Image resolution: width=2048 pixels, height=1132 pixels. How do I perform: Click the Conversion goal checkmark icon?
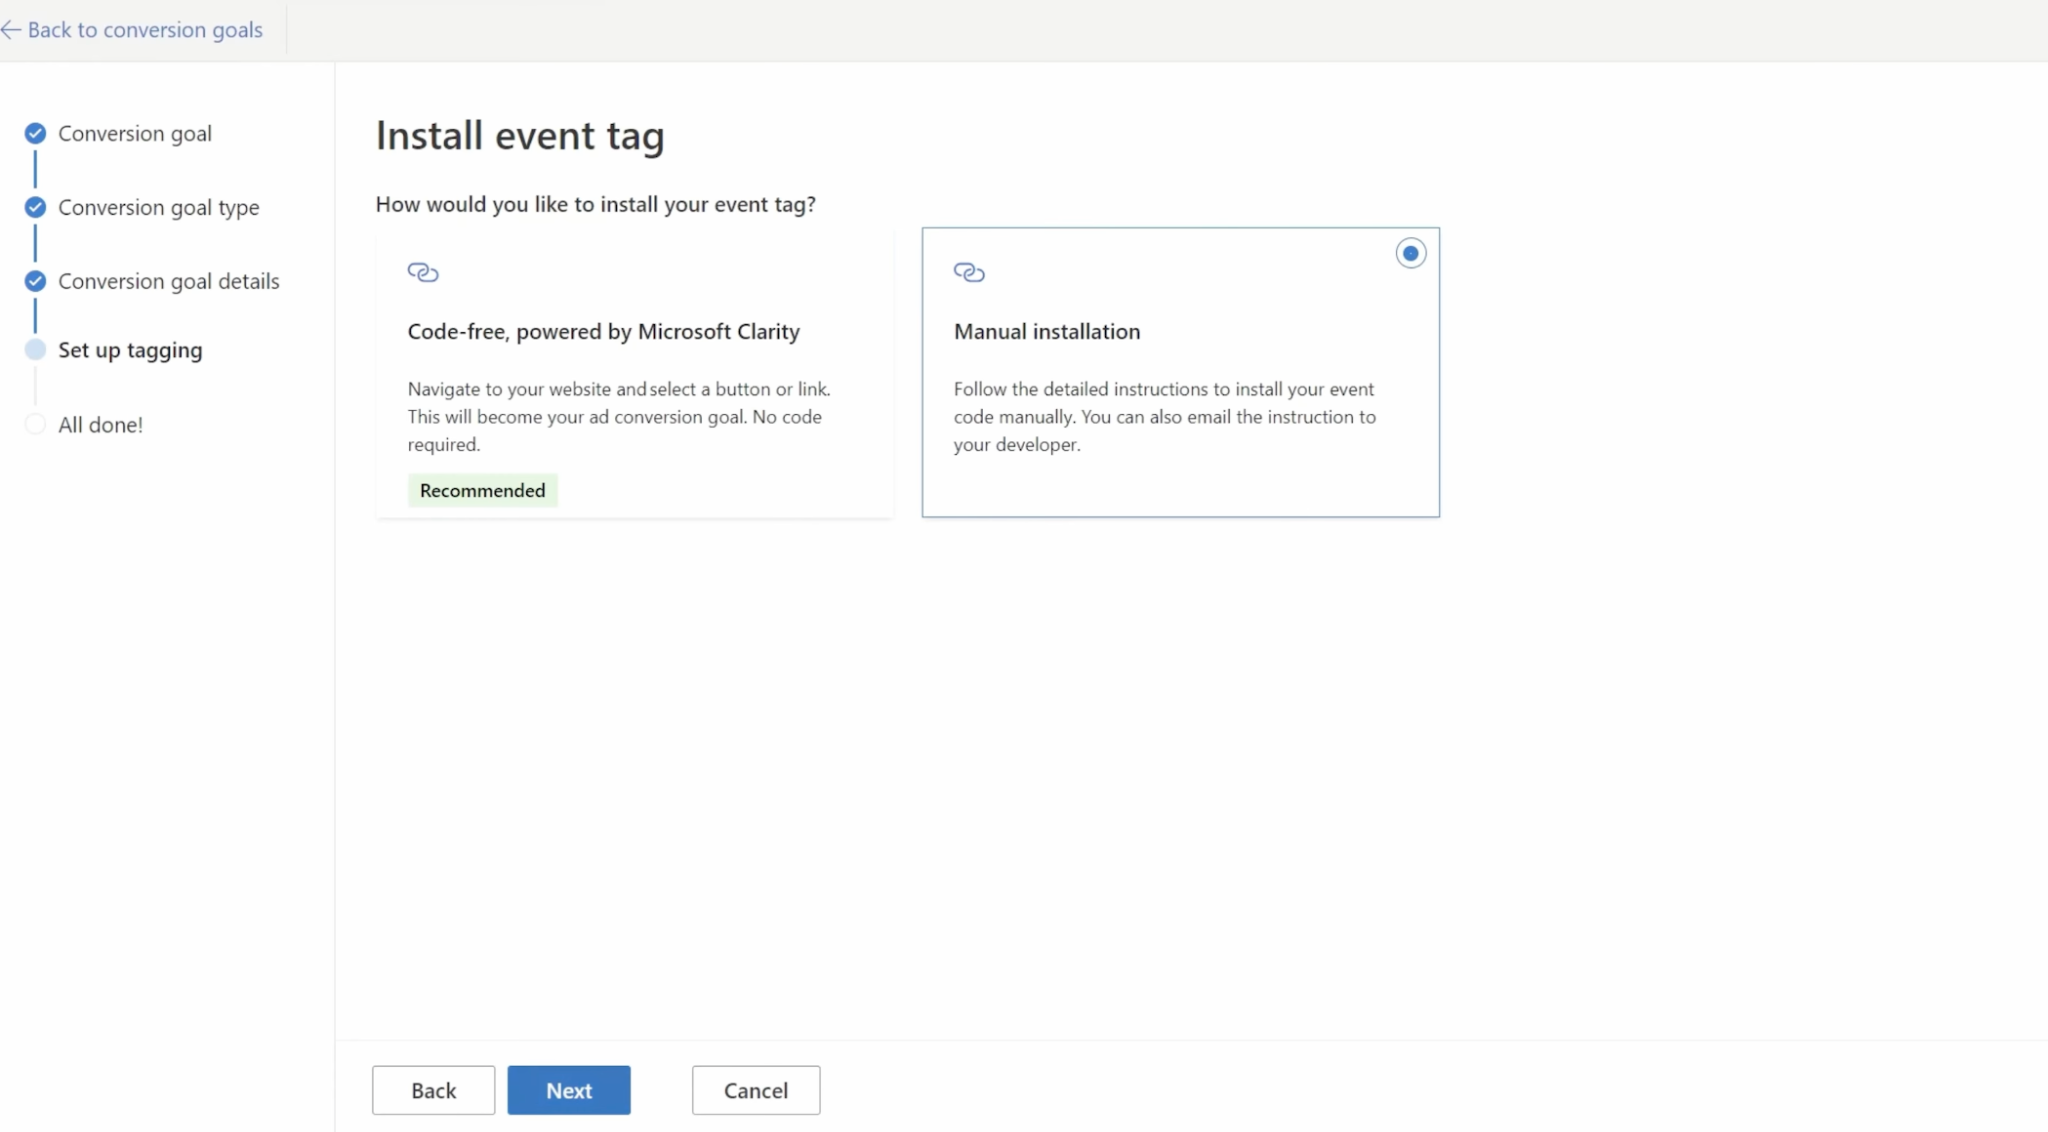(x=35, y=133)
